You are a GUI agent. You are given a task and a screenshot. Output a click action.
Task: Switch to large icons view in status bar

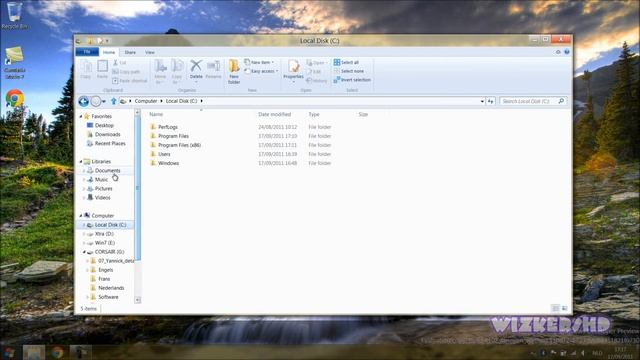tap(564, 309)
